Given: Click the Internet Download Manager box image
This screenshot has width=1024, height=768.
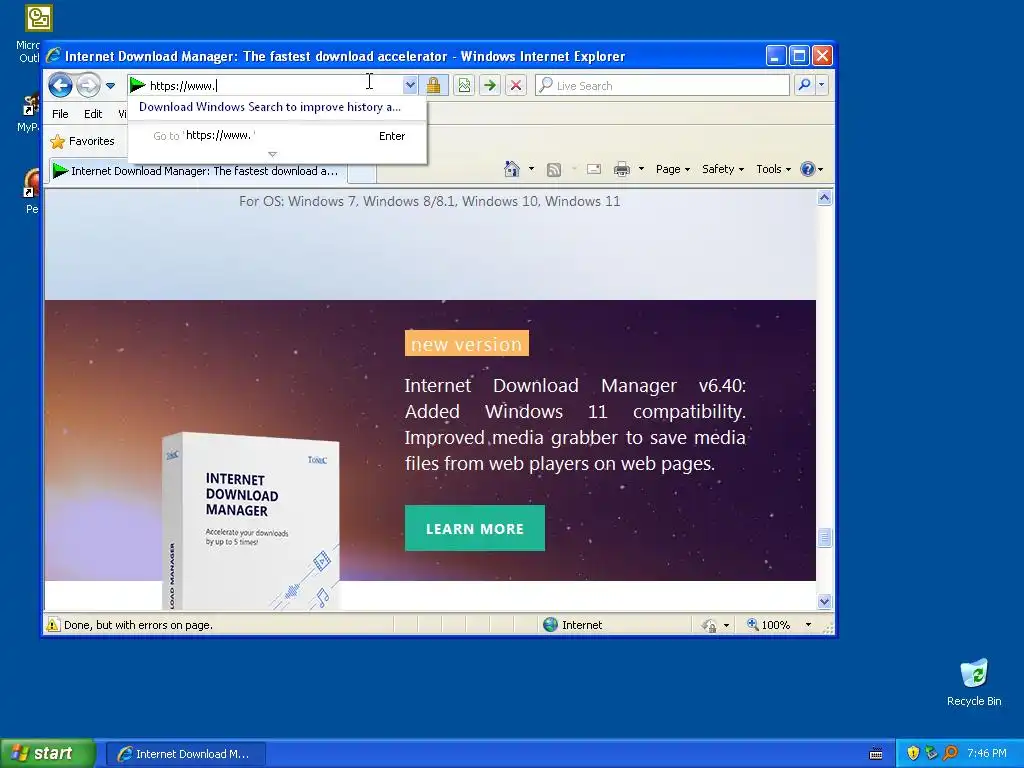Looking at the screenshot, I should coord(251,521).
